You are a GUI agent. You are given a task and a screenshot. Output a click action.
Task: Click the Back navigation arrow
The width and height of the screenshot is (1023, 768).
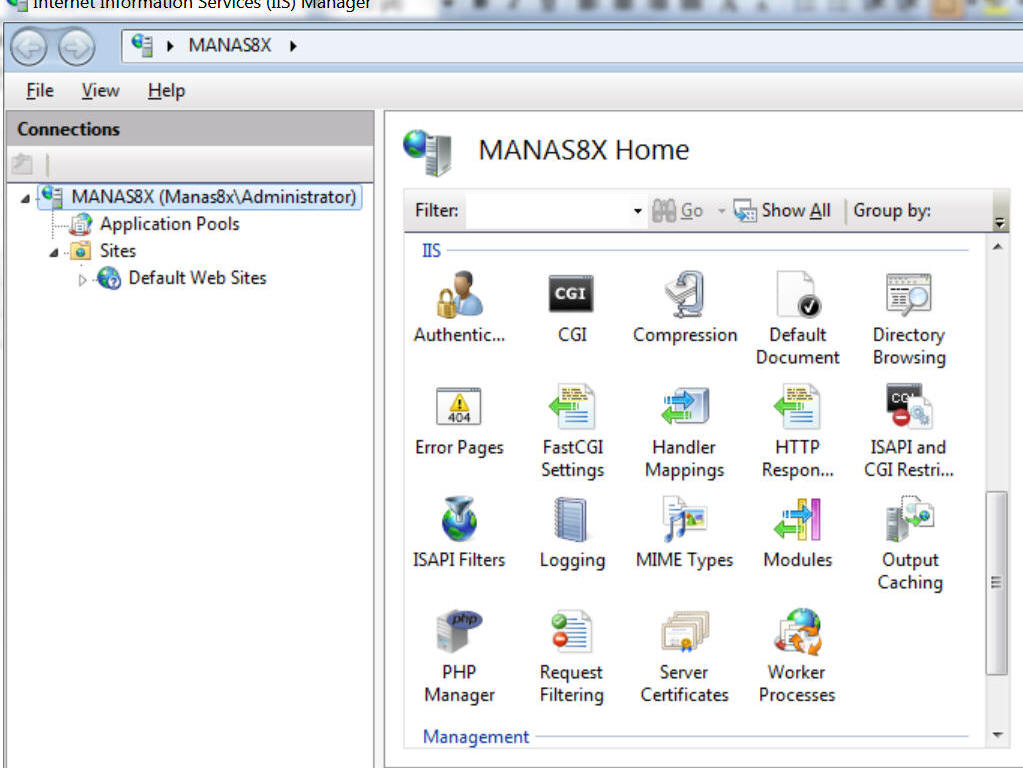pyautogui.click(x=29, y=47)
